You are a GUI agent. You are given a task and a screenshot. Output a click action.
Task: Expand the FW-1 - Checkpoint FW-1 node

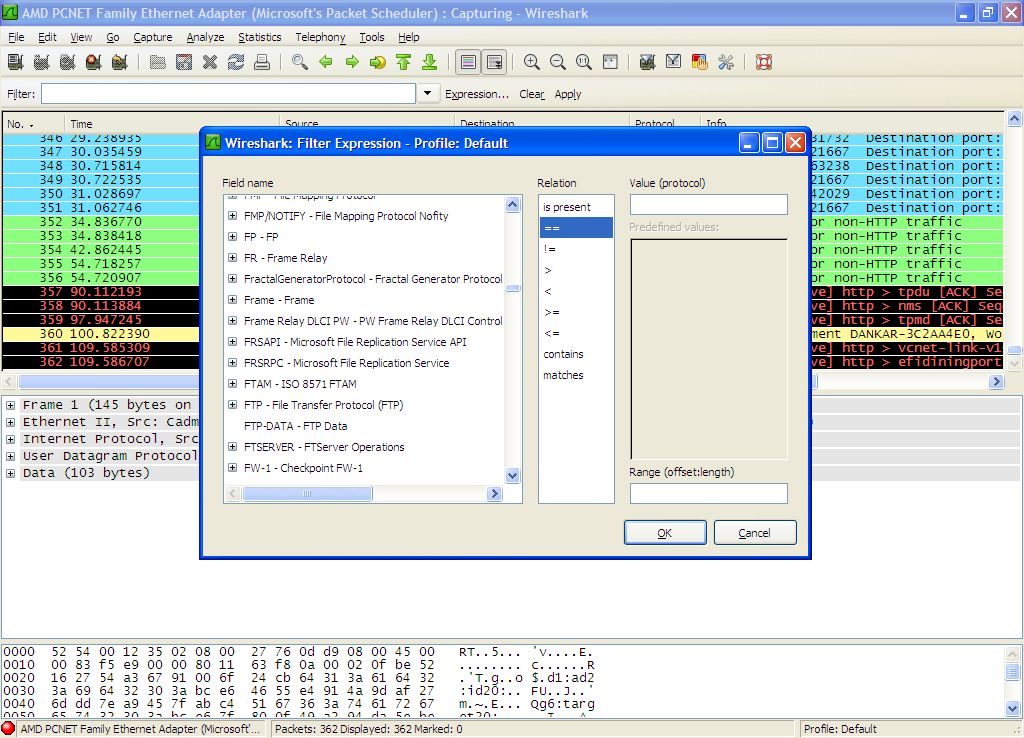tap(232, 468)
